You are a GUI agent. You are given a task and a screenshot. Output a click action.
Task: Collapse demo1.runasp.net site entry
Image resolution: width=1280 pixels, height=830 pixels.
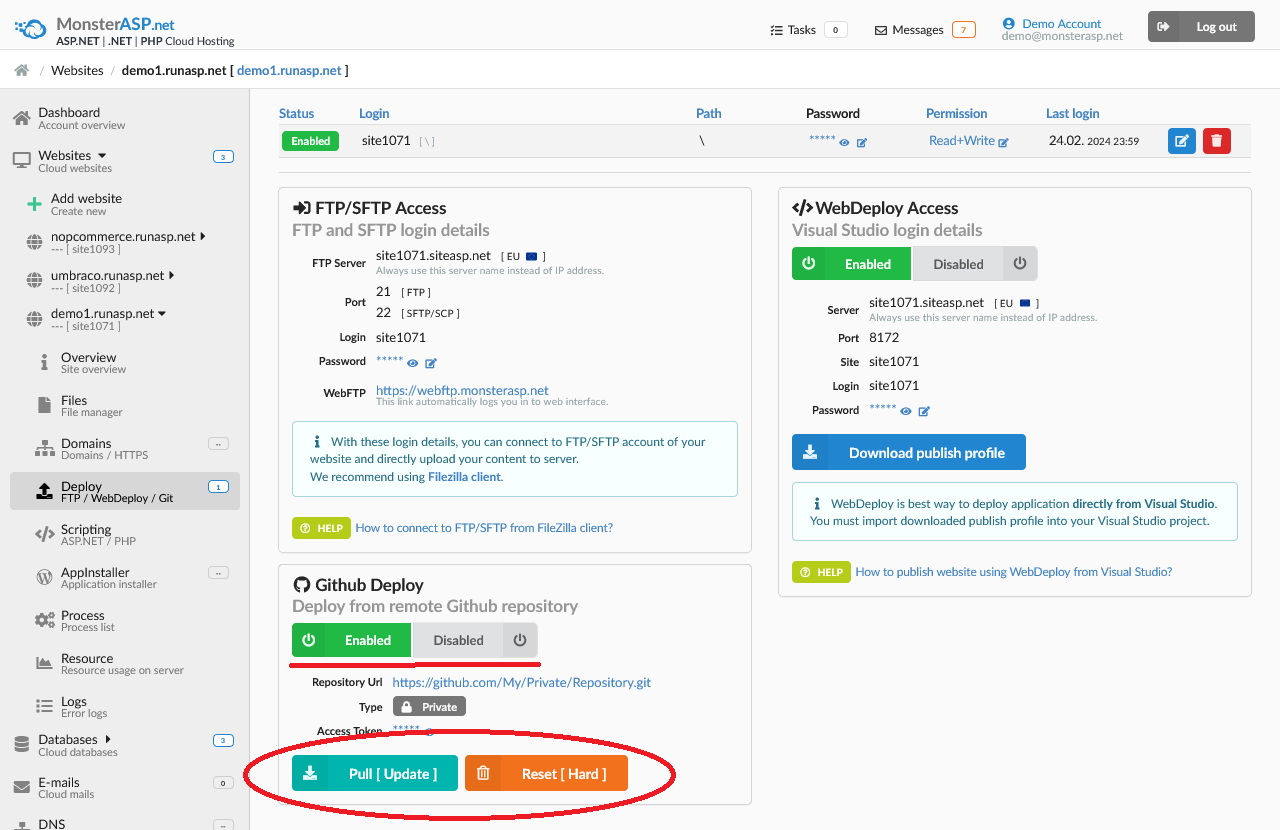pyautogui.click(x=162, y=314)
